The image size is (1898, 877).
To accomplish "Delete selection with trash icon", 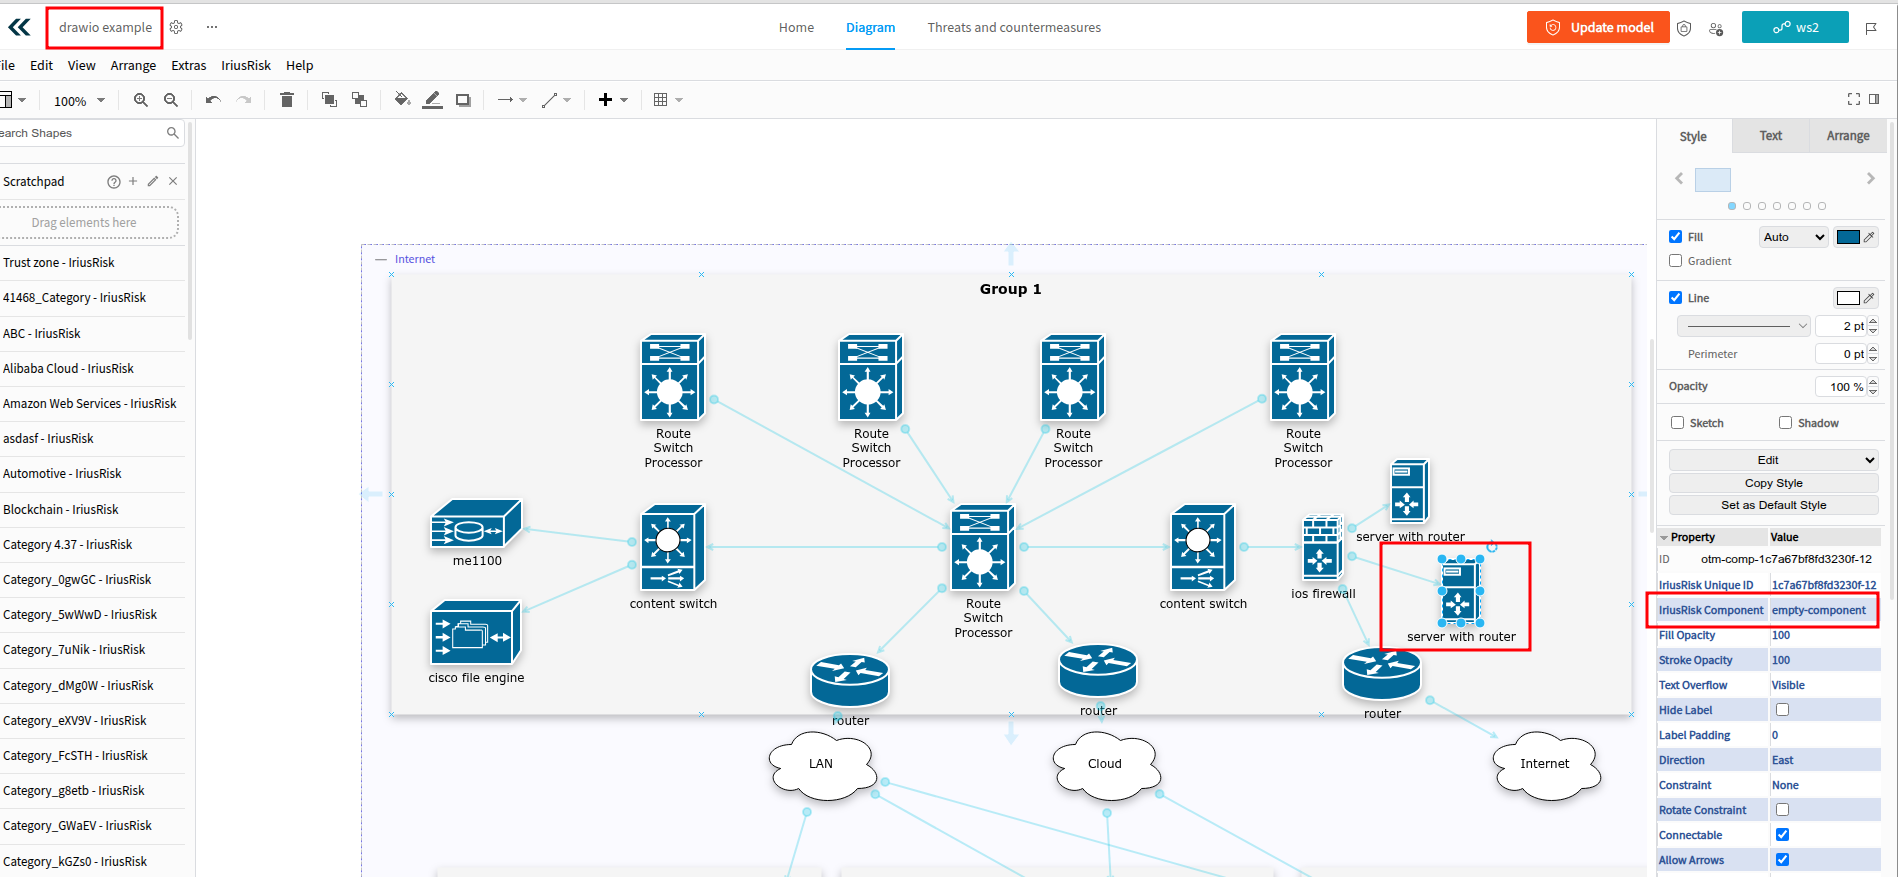I will 287,100.
